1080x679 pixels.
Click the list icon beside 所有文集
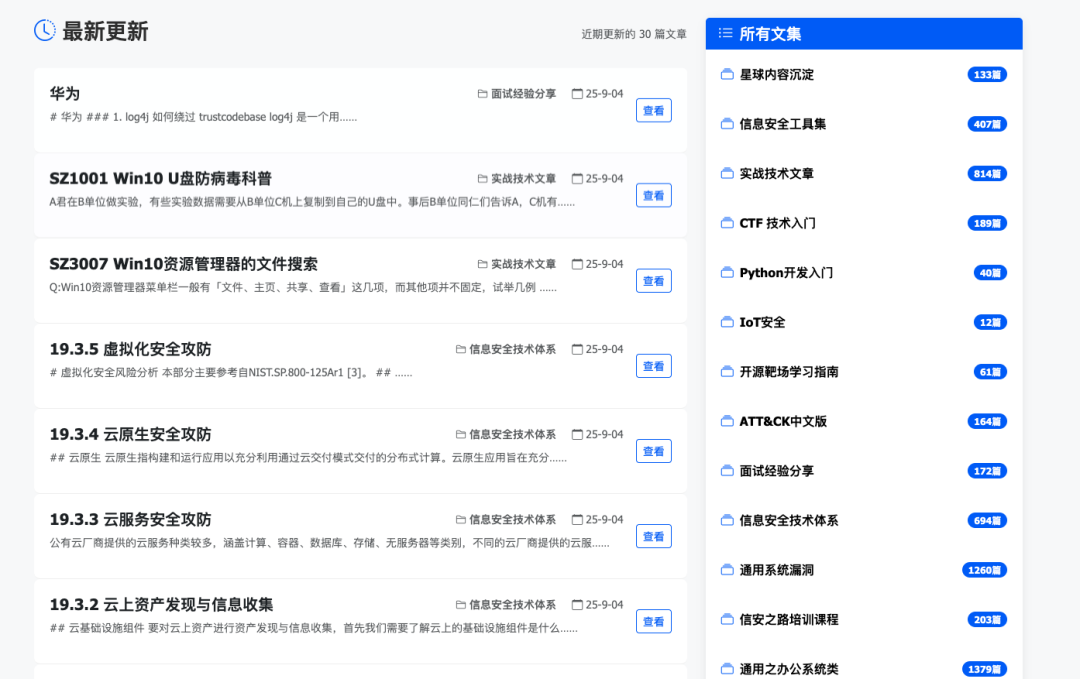tap(725, 33)
